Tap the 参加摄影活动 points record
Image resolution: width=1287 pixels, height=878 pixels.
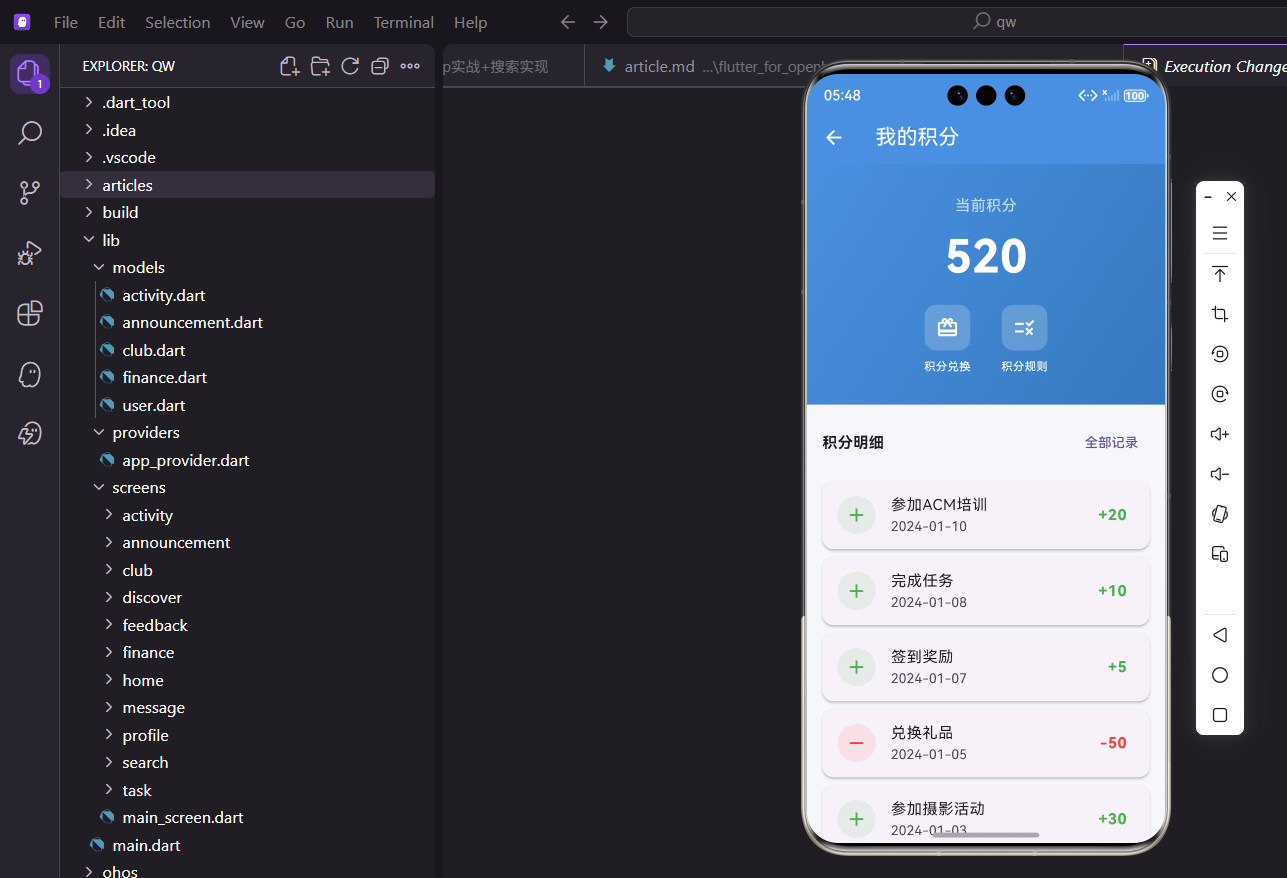(985, 815)
